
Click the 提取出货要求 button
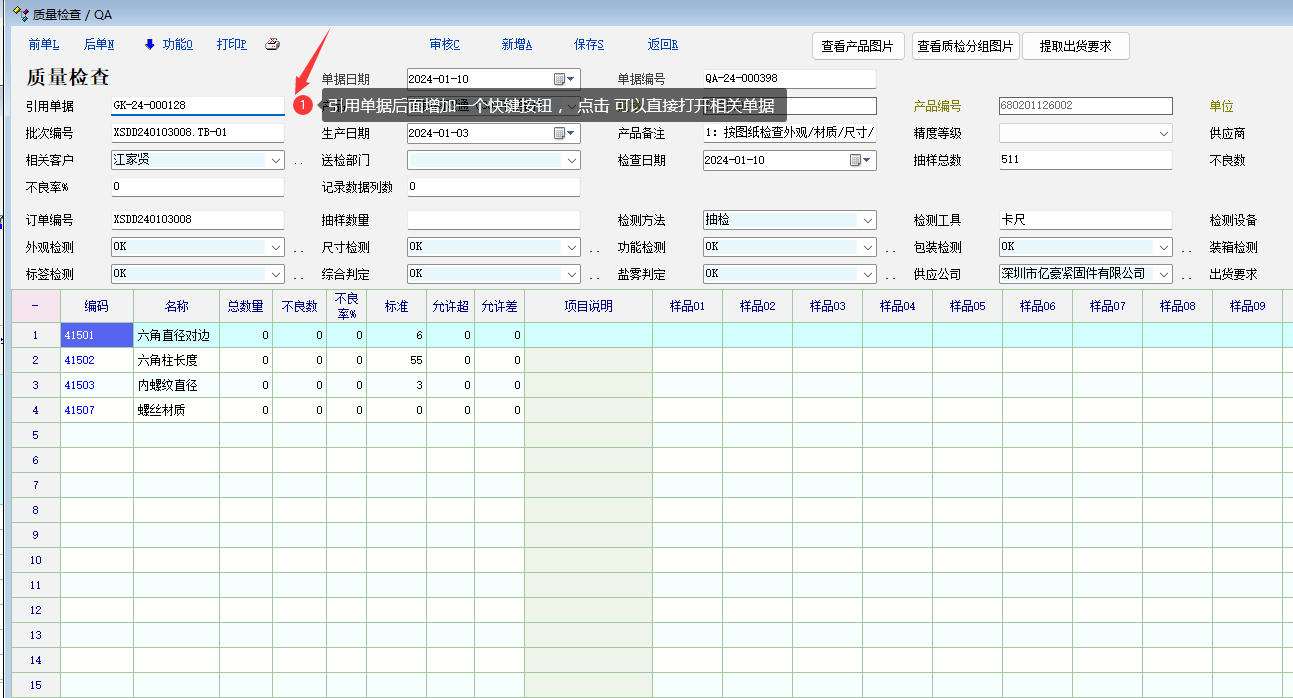1075,46
